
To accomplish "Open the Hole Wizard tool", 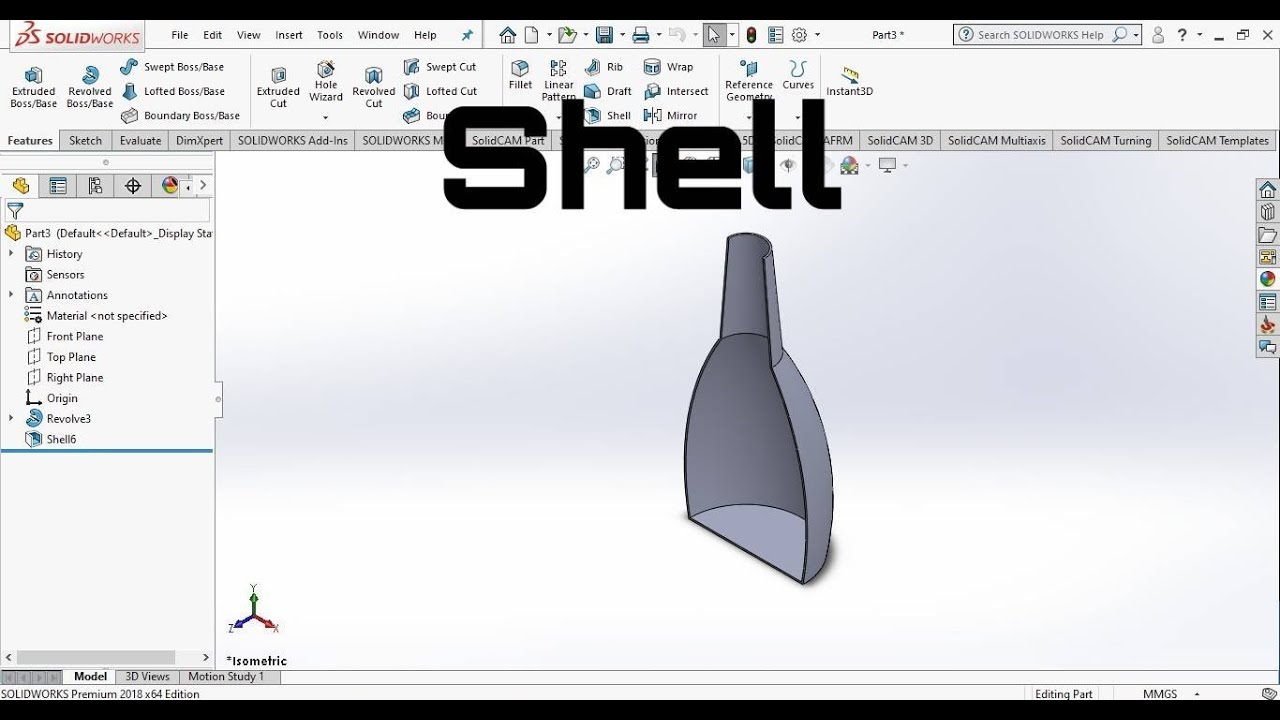I will [326, 82].
